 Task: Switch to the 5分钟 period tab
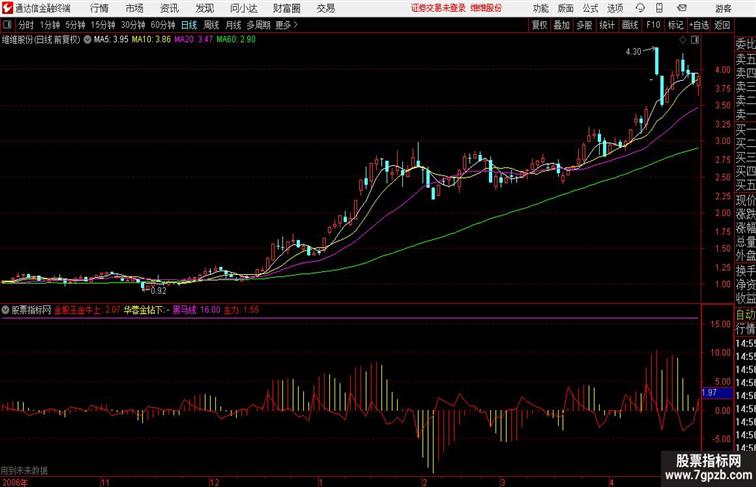click(75, 25)
